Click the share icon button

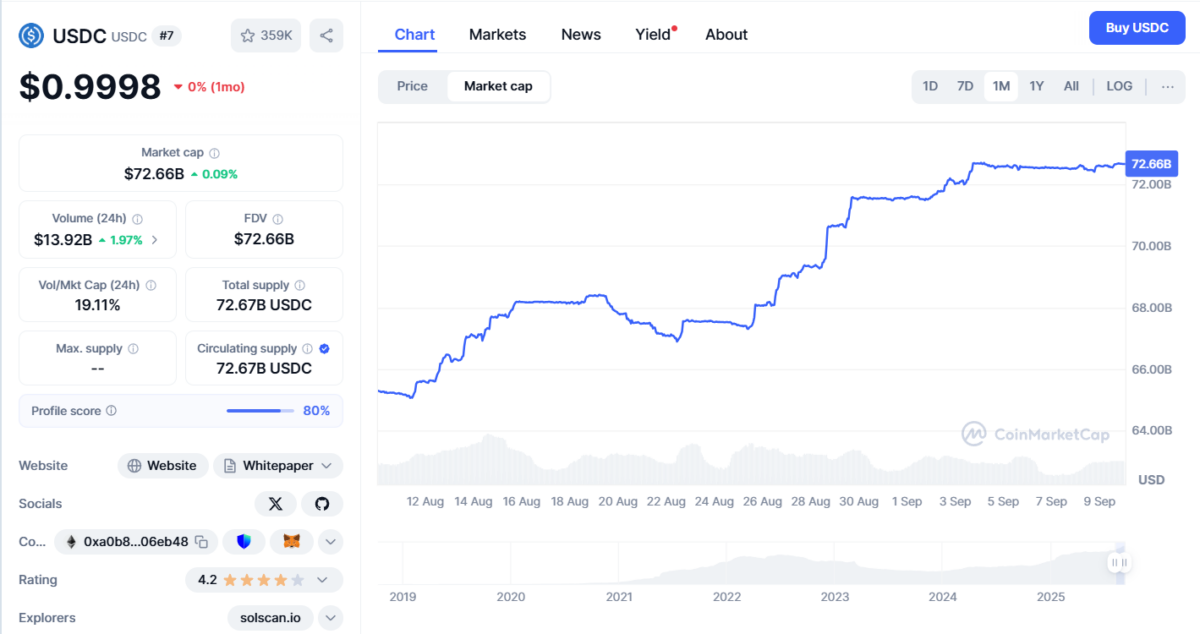pos(326,35)
